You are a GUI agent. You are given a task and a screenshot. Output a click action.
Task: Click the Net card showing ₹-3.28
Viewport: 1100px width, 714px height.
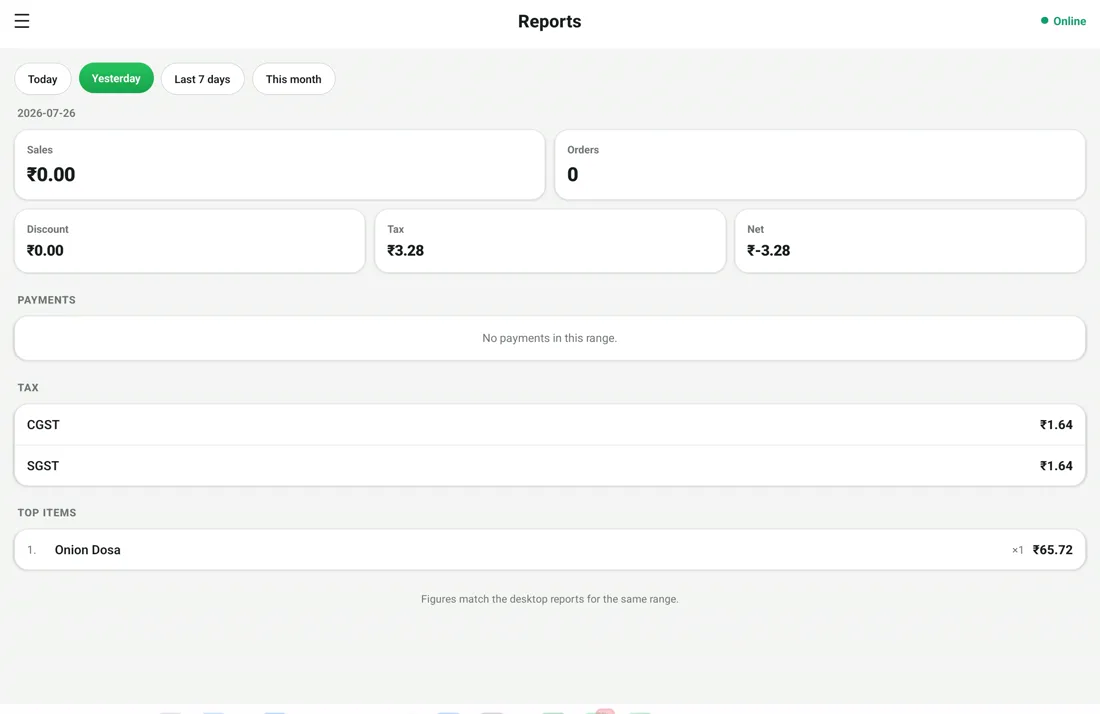tap(910, 241)
